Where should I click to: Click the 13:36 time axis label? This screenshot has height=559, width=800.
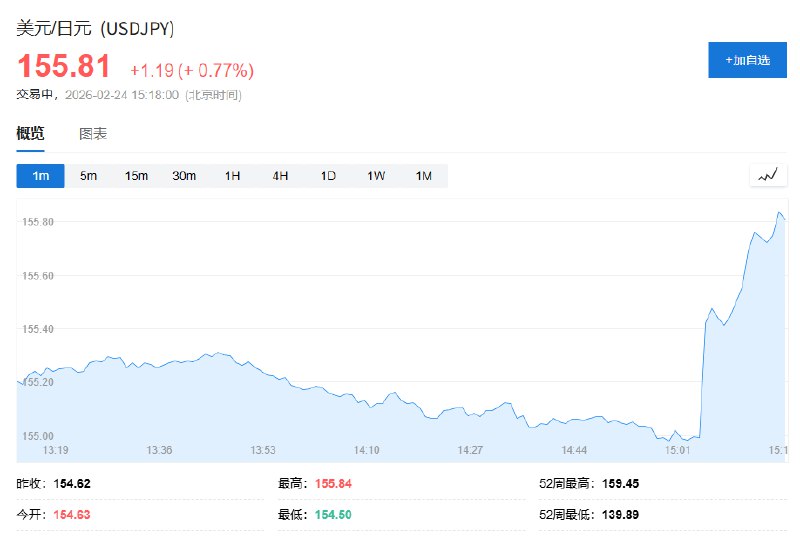pos(159,450)
